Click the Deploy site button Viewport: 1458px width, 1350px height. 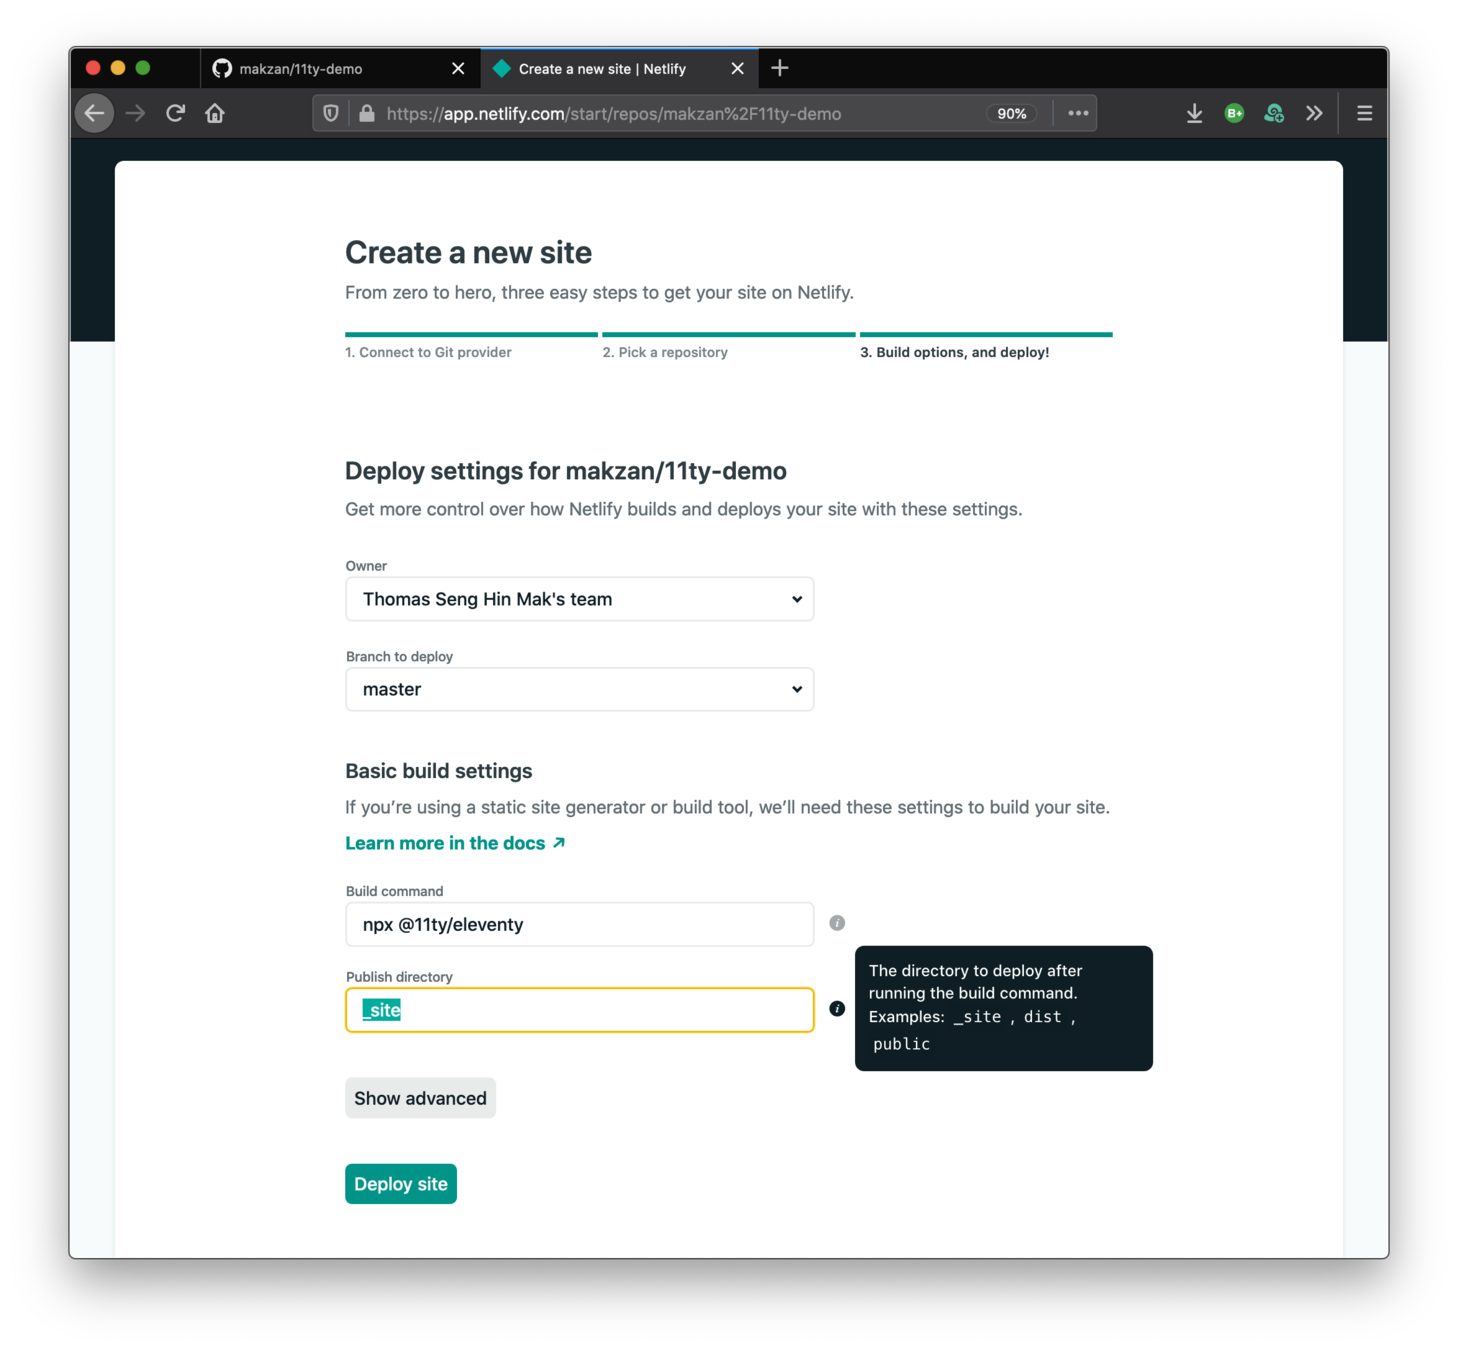click(401, 1184)
